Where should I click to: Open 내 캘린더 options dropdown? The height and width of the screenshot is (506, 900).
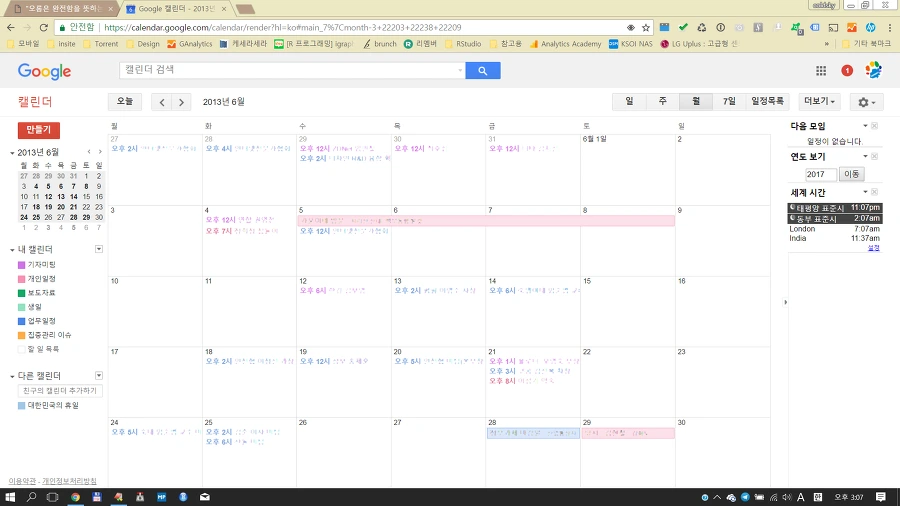coord(99,249)
